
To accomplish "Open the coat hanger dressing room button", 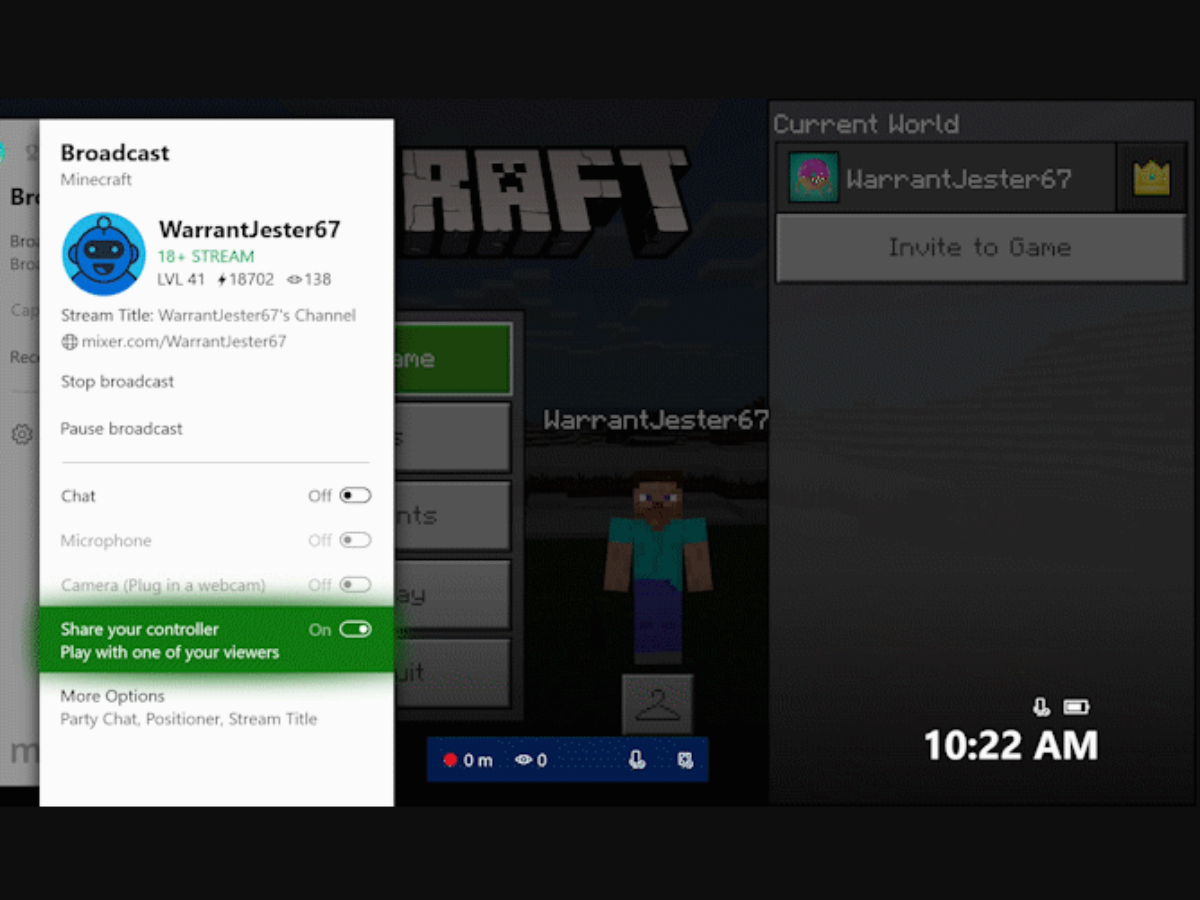I will pos(657,704).
